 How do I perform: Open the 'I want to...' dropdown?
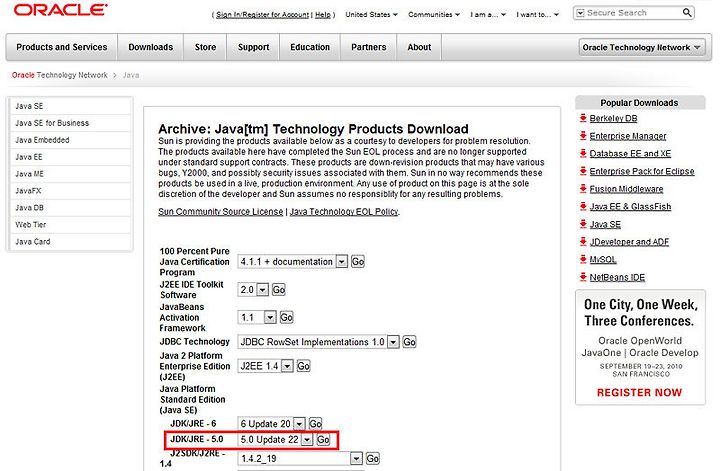[x=537, y=15]
